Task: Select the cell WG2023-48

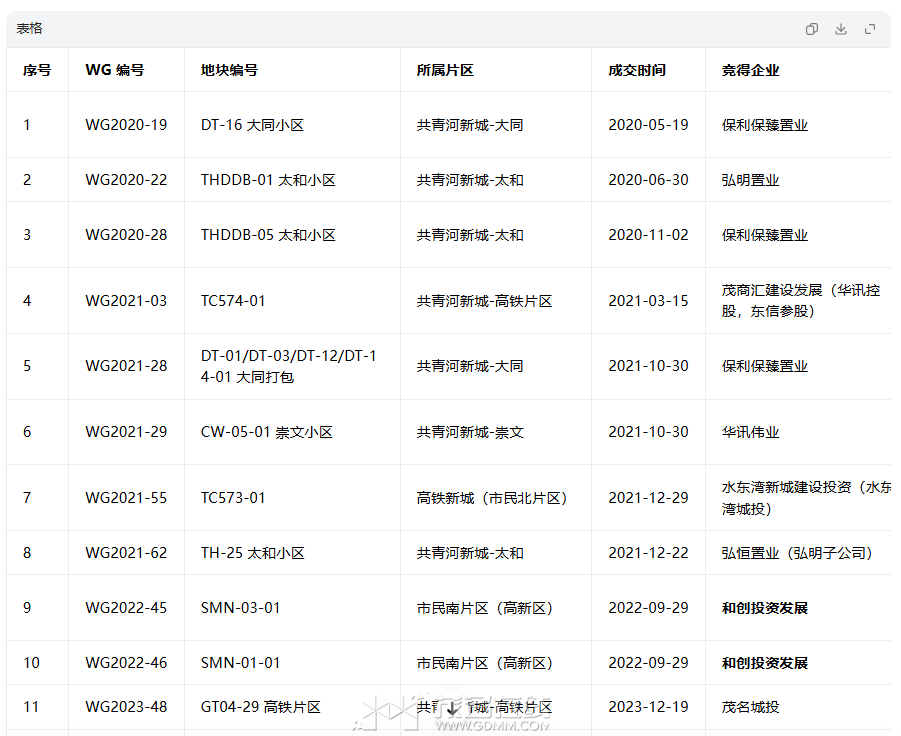Action: [x=126, y=707]
